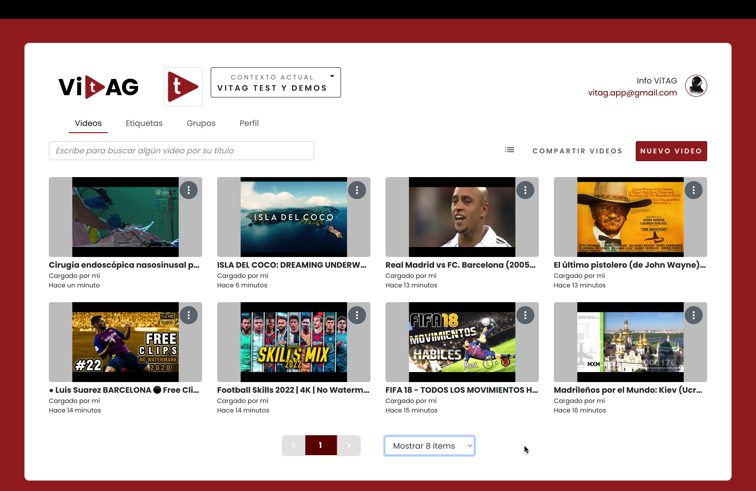This screenshot has width=756, height=491.
Task: Switch to list view icon
Action: pyautogui.click(x=509, y=150)
